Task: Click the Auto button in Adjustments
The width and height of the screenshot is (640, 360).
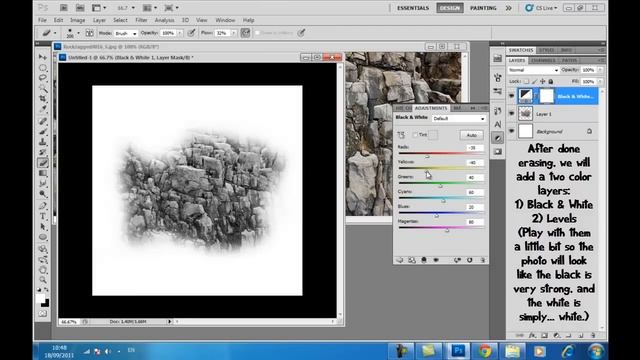Action: 471,135
